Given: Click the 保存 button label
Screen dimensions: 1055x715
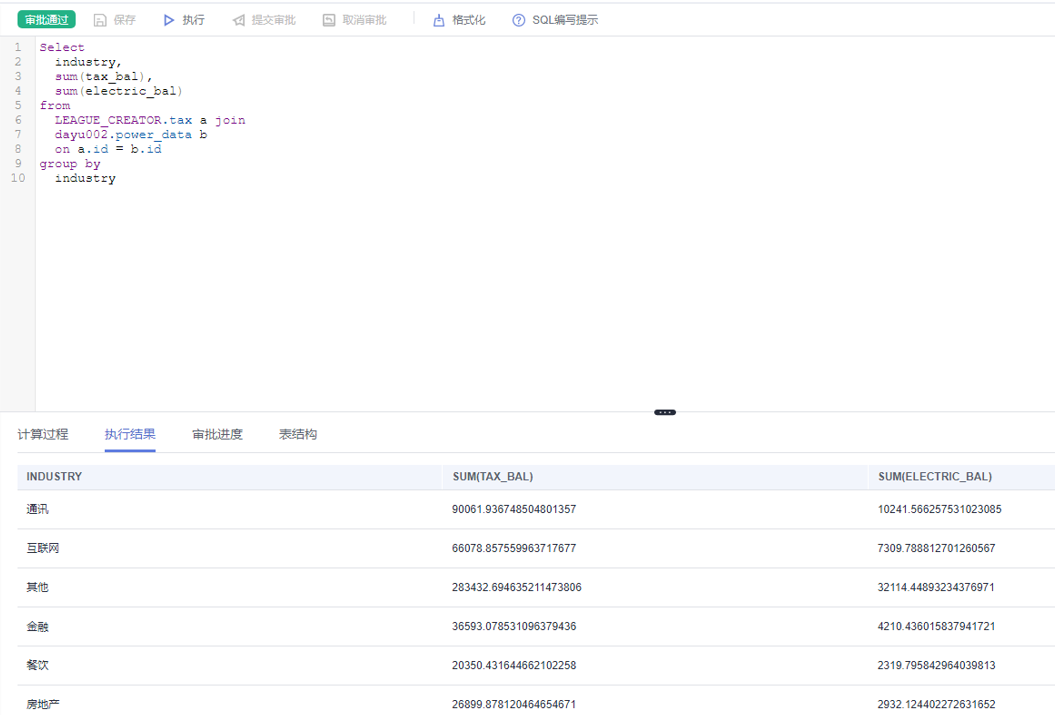Looking at the screenshot, I should point(124,20).
